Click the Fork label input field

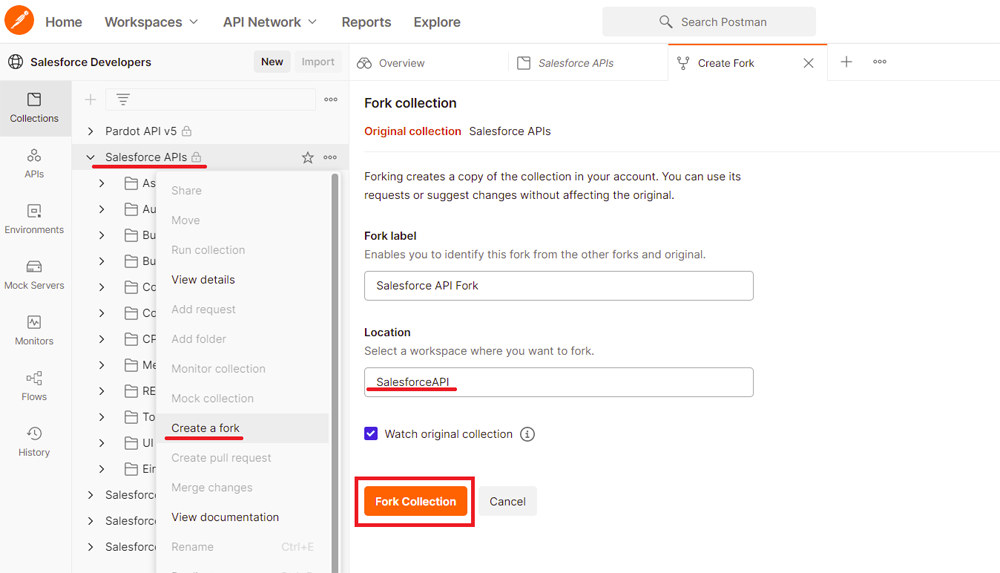click(x=559, y=286)
